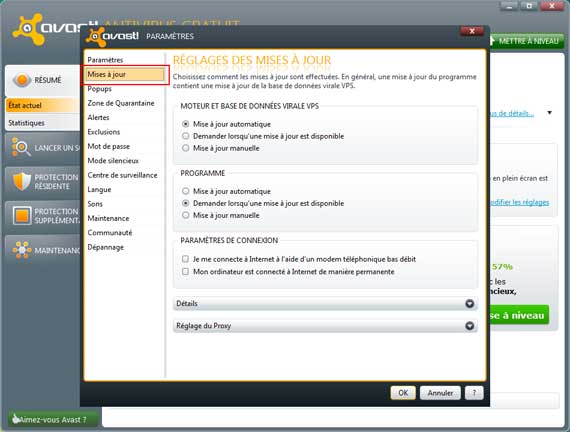This screenshot has width=570, height=432.
Task: Open Maintenance in the settings sidebar
Action: click(x=108, y=219)
